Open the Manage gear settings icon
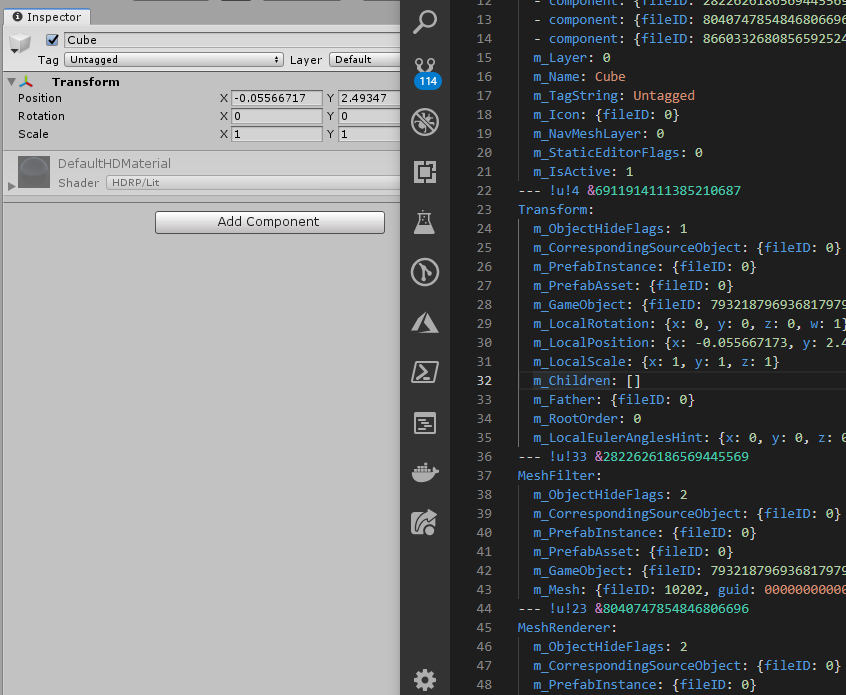Image resolution: width=846 pixels, height=695 pixels. pyautogui.click(x=425, y=680)
